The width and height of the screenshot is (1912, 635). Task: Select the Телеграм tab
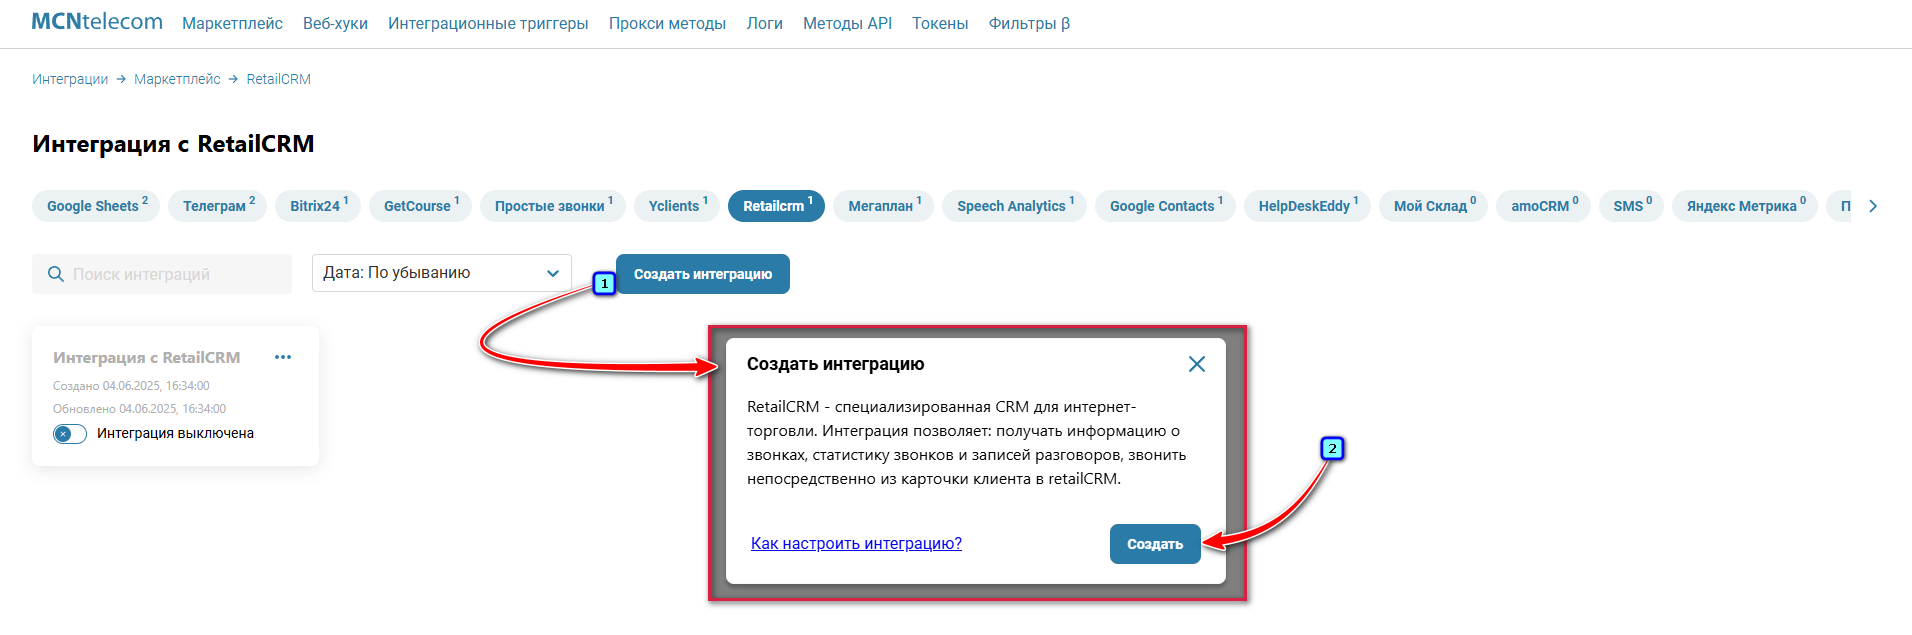217,206
